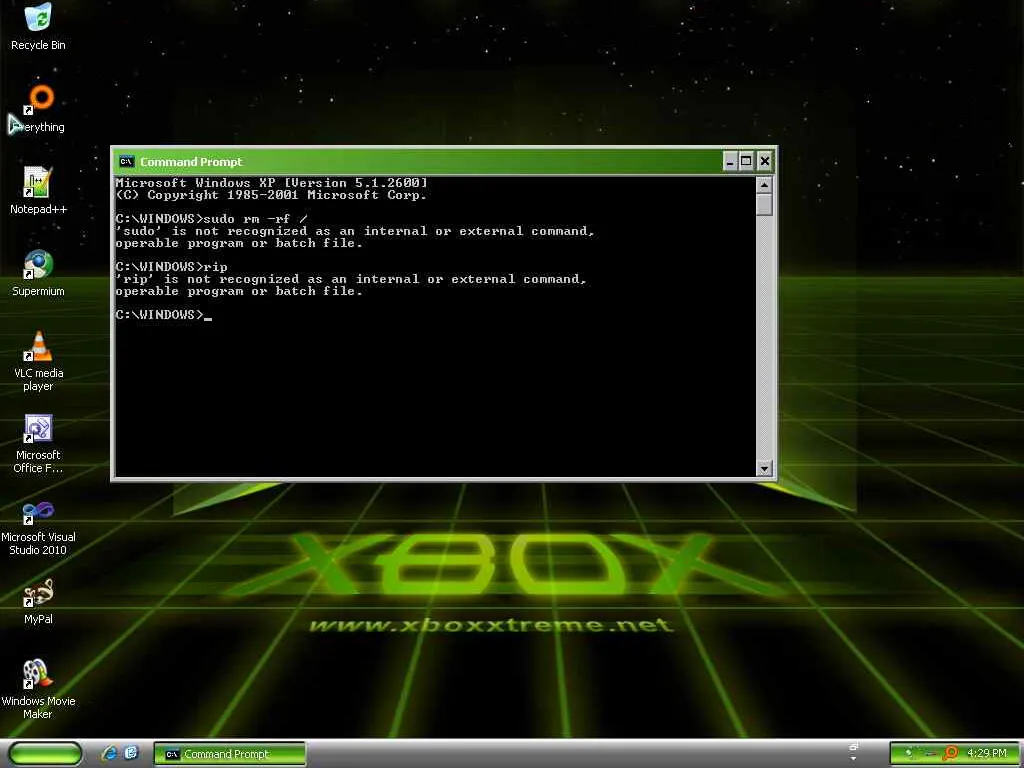The image size is (1024, 768).
Task: Click the dash-shaped tray icon
Action: [930, 754]
